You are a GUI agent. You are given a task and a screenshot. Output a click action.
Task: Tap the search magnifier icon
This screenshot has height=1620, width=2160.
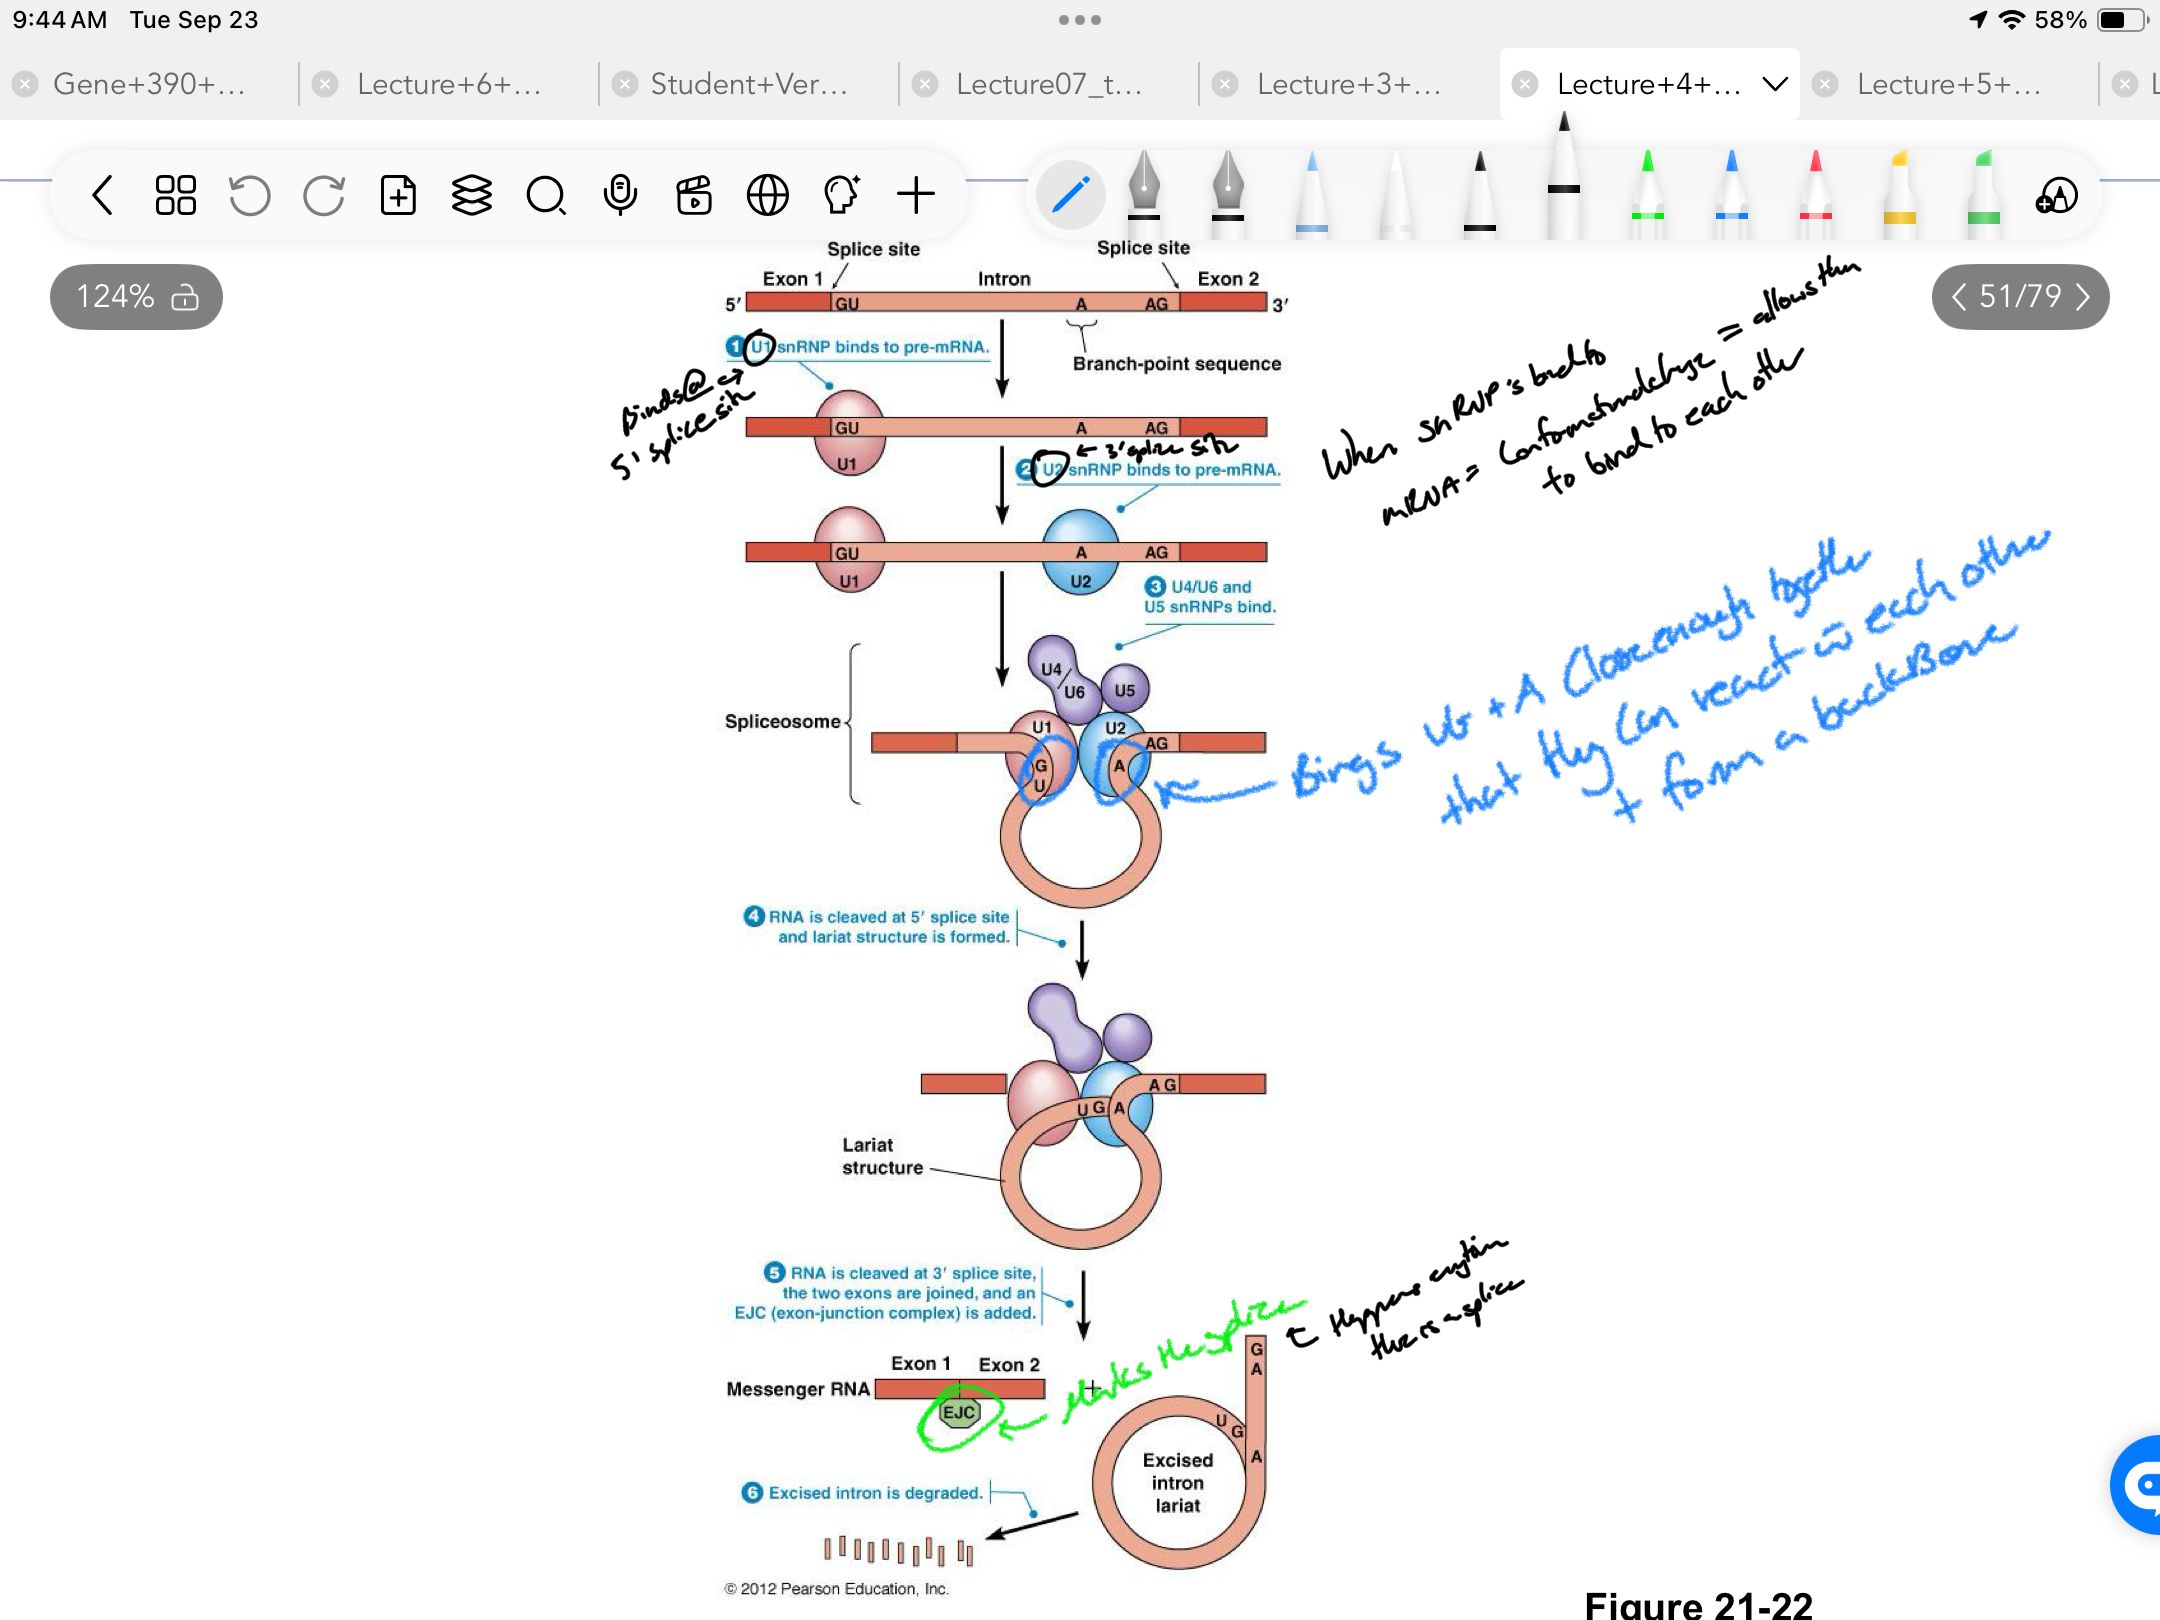546,195
